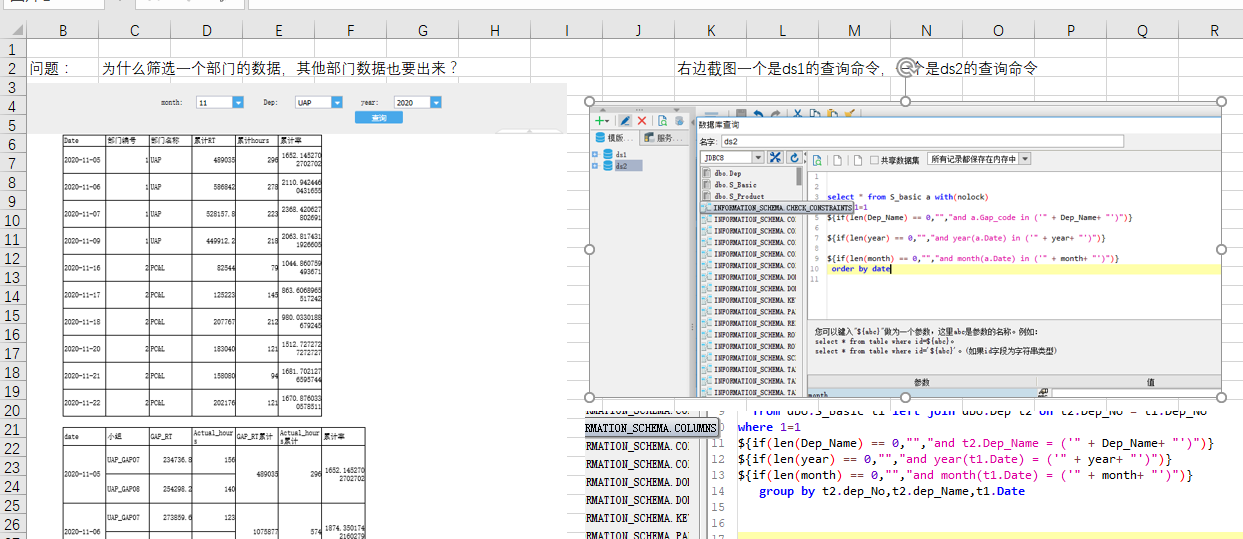This screenshot has height=539, width=1243.
Task: Click the INFORMATION_SCHEMA.COLUMNS entry in lower screenshot
Action: pyautogui.click(x=651, y=428)
